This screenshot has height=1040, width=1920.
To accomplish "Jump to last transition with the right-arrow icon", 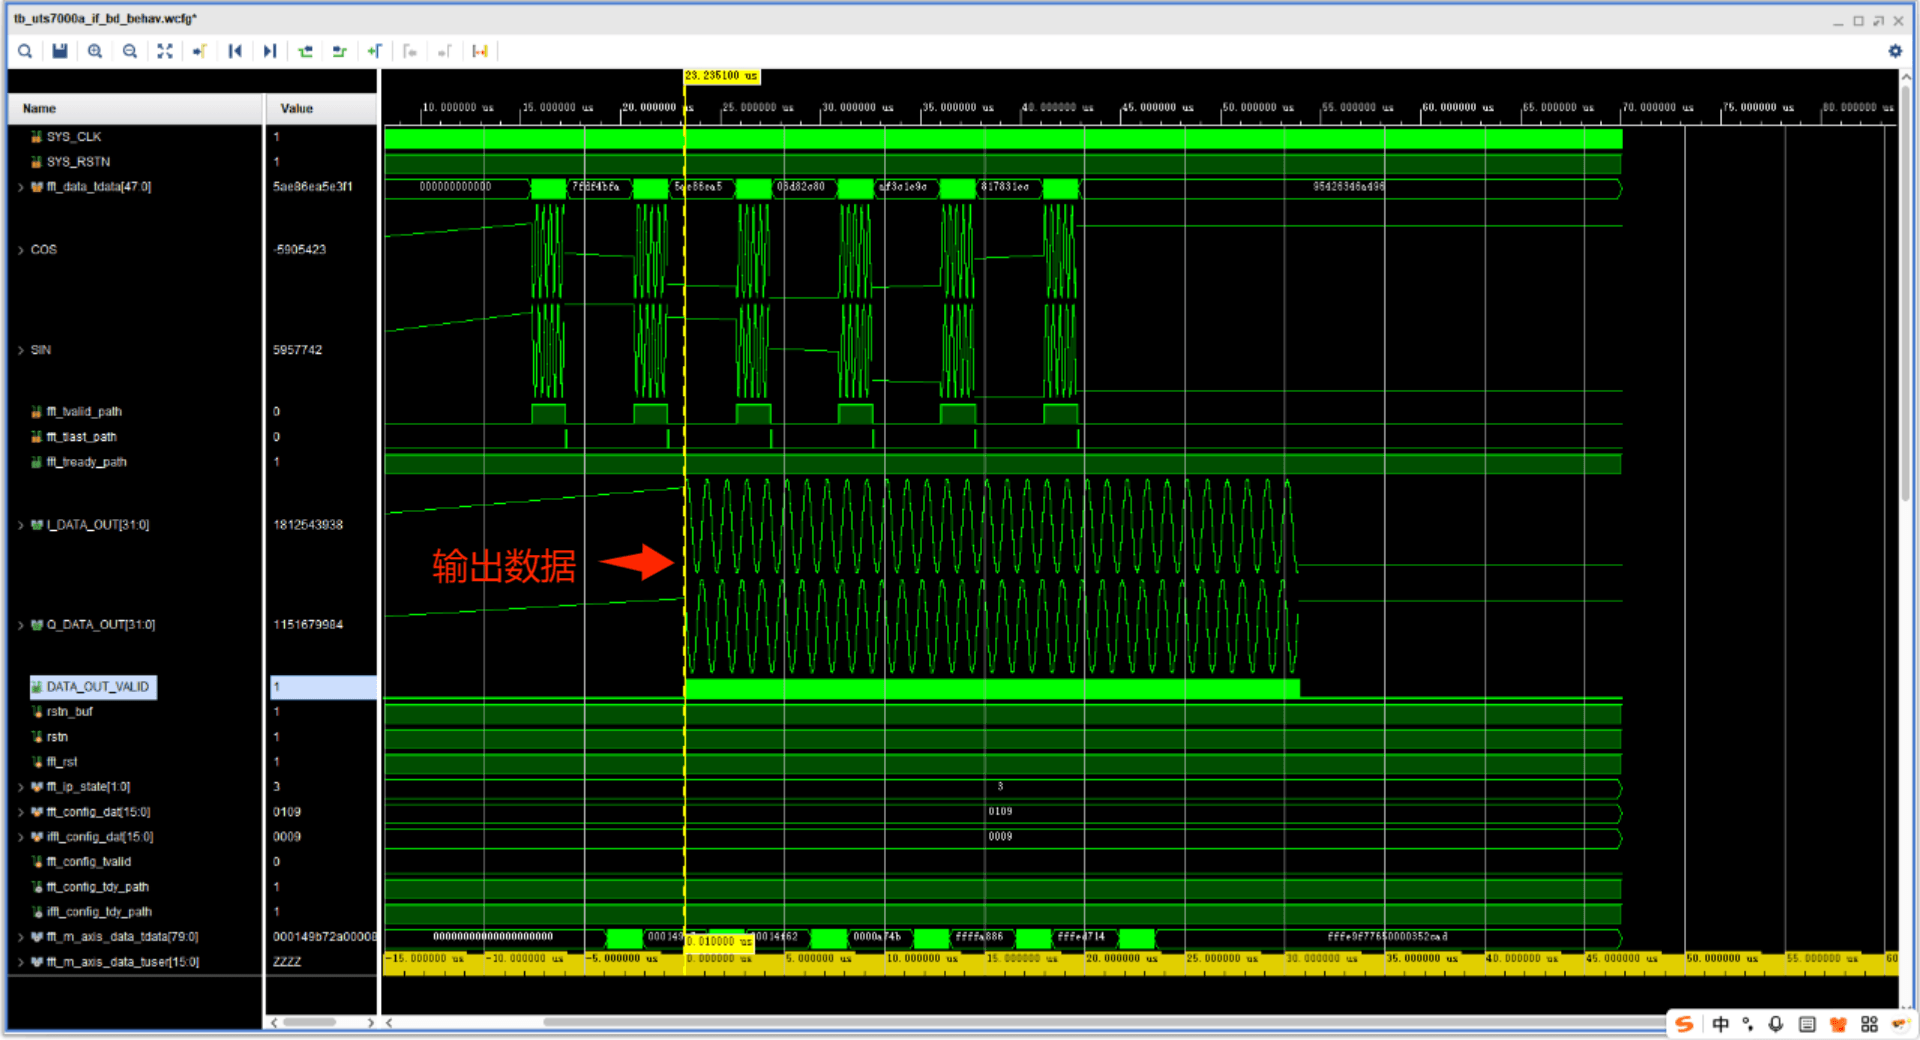I will (x=270, y=51).
